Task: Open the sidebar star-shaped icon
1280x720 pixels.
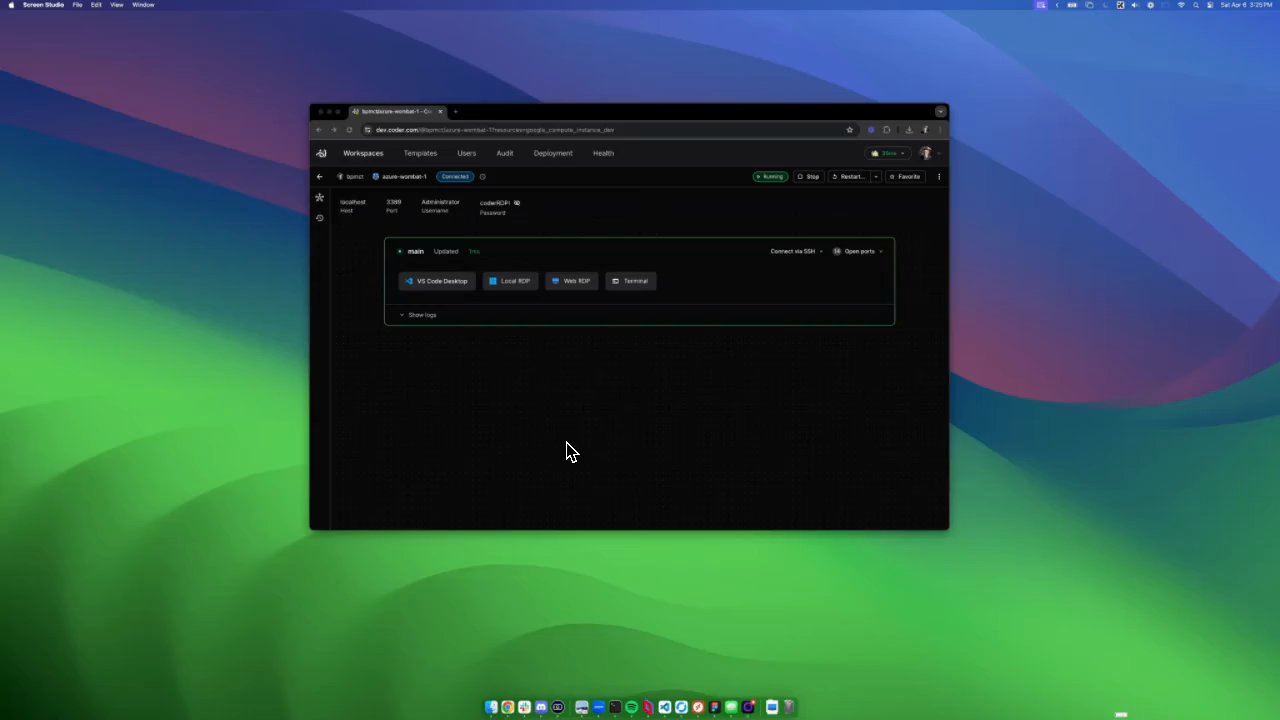Action: tap(320, 198)
